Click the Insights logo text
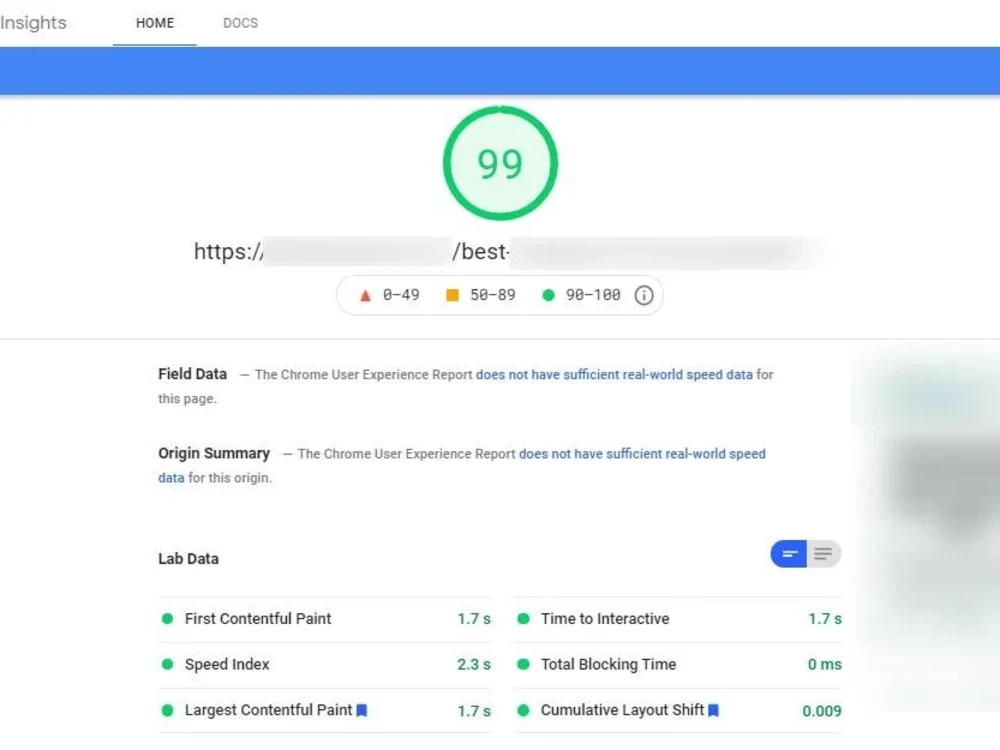This screenshot has height=750, width=1000. [33, 23]
